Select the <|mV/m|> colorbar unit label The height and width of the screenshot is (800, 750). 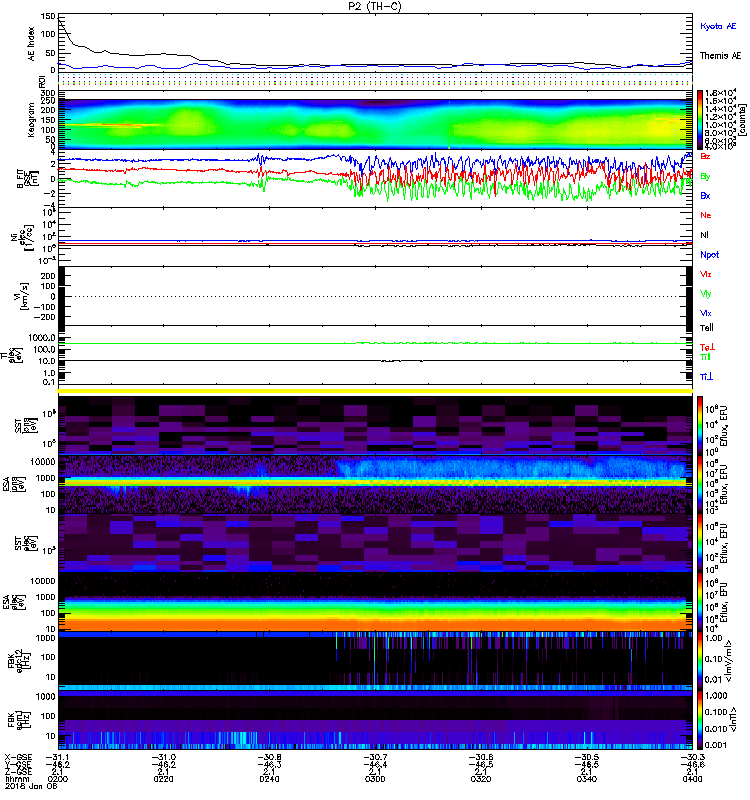(x=729, y=662)
